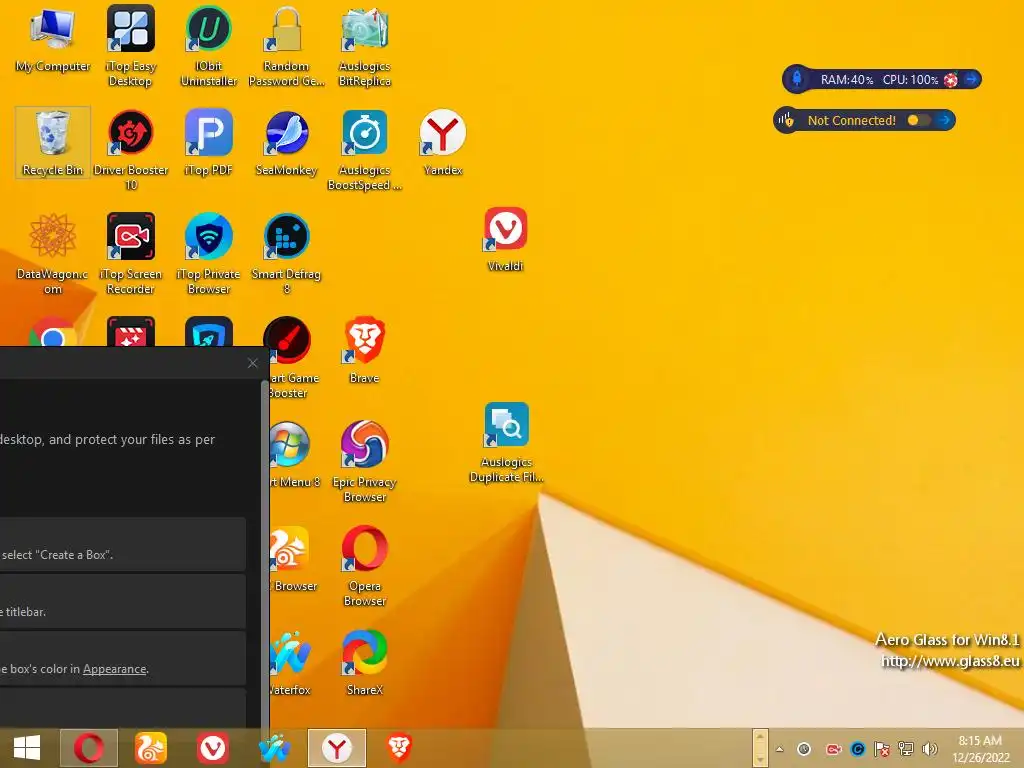Select the Smart Defrag 8 shortcut

[286, 253]
